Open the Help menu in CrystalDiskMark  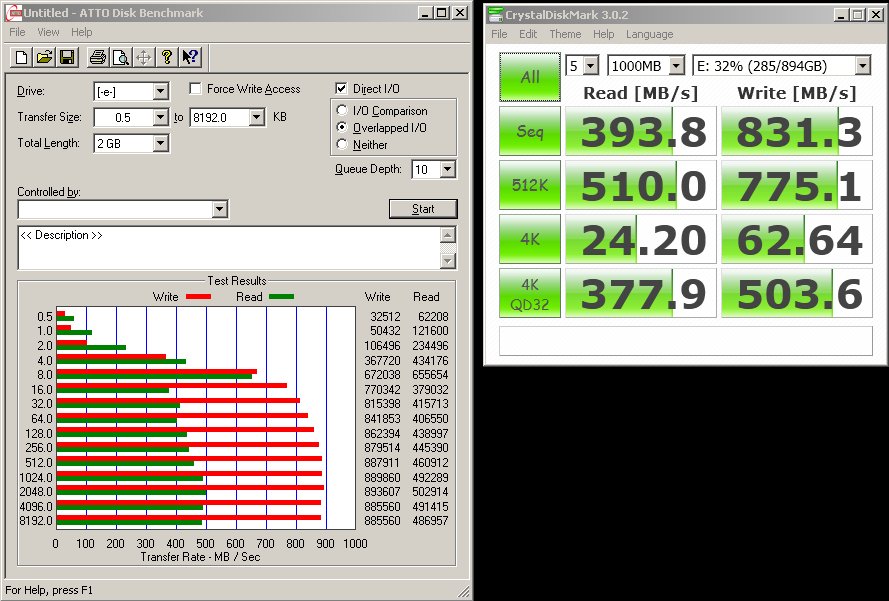pos(603,34)
